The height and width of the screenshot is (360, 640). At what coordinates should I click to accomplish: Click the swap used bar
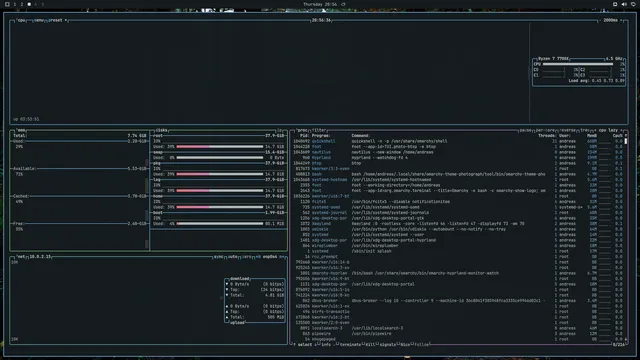(x=220, y=158)
